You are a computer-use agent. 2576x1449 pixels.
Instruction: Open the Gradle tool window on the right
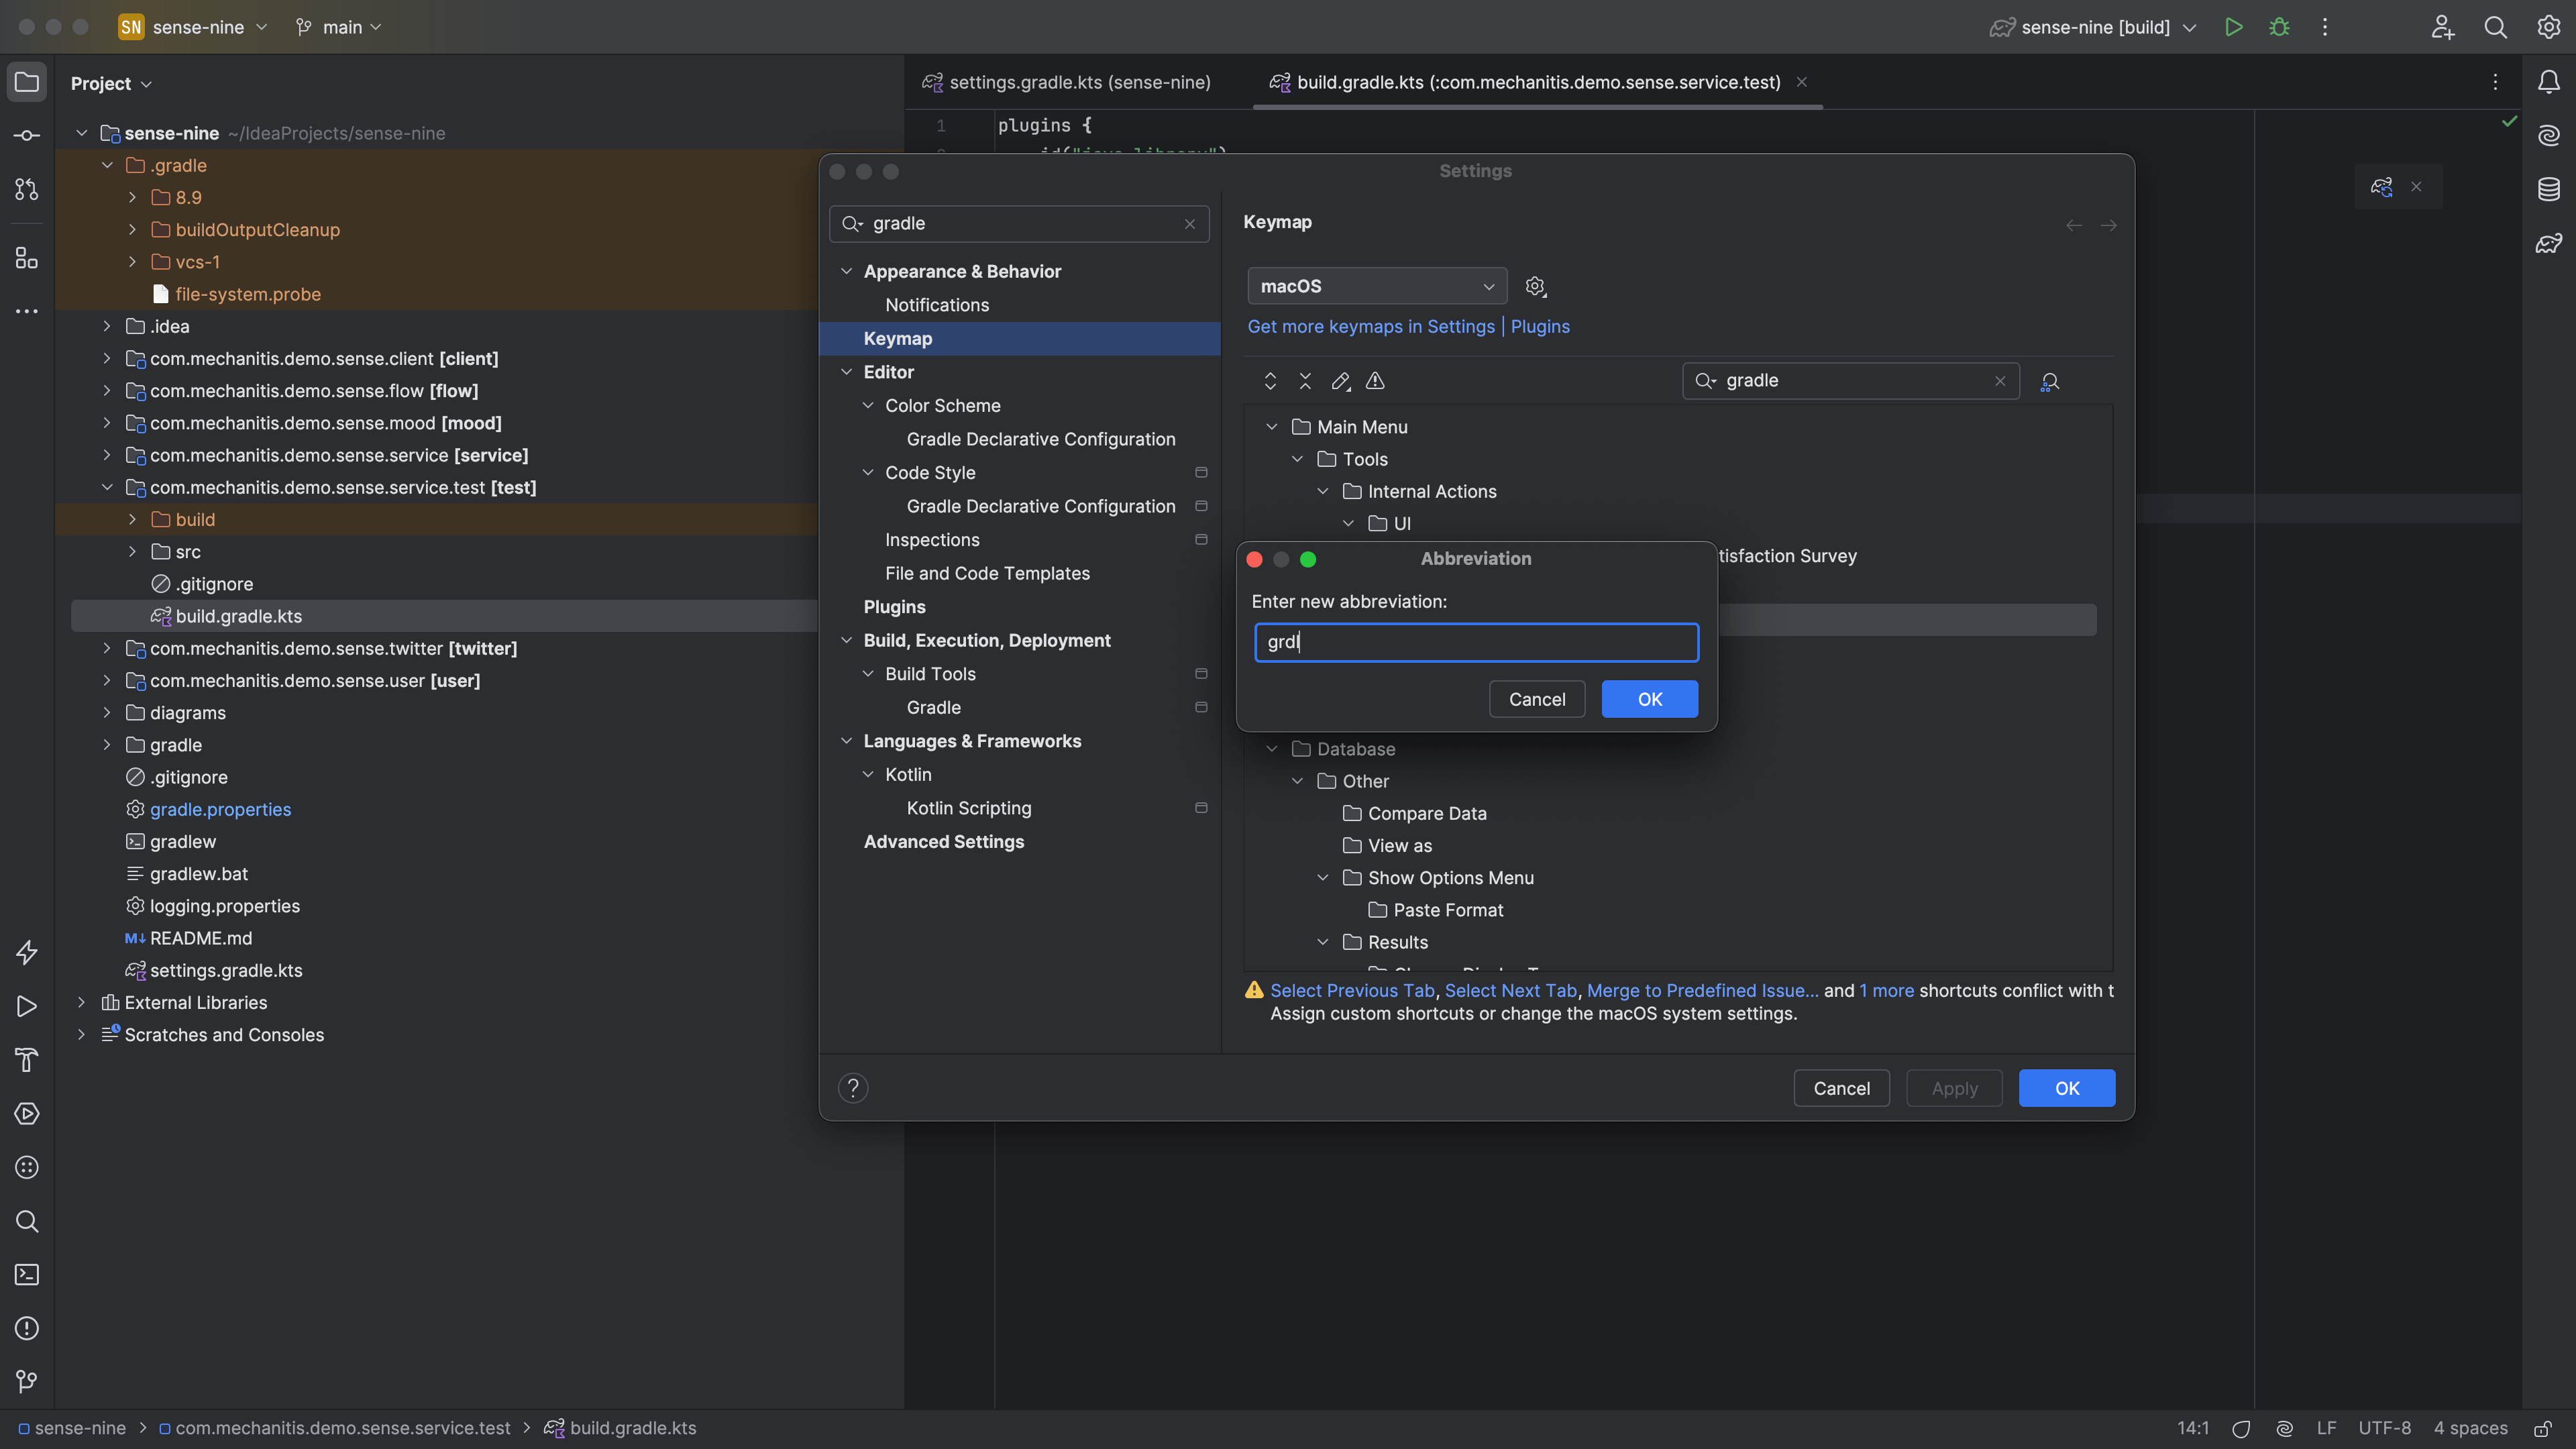pos(2549,243)
